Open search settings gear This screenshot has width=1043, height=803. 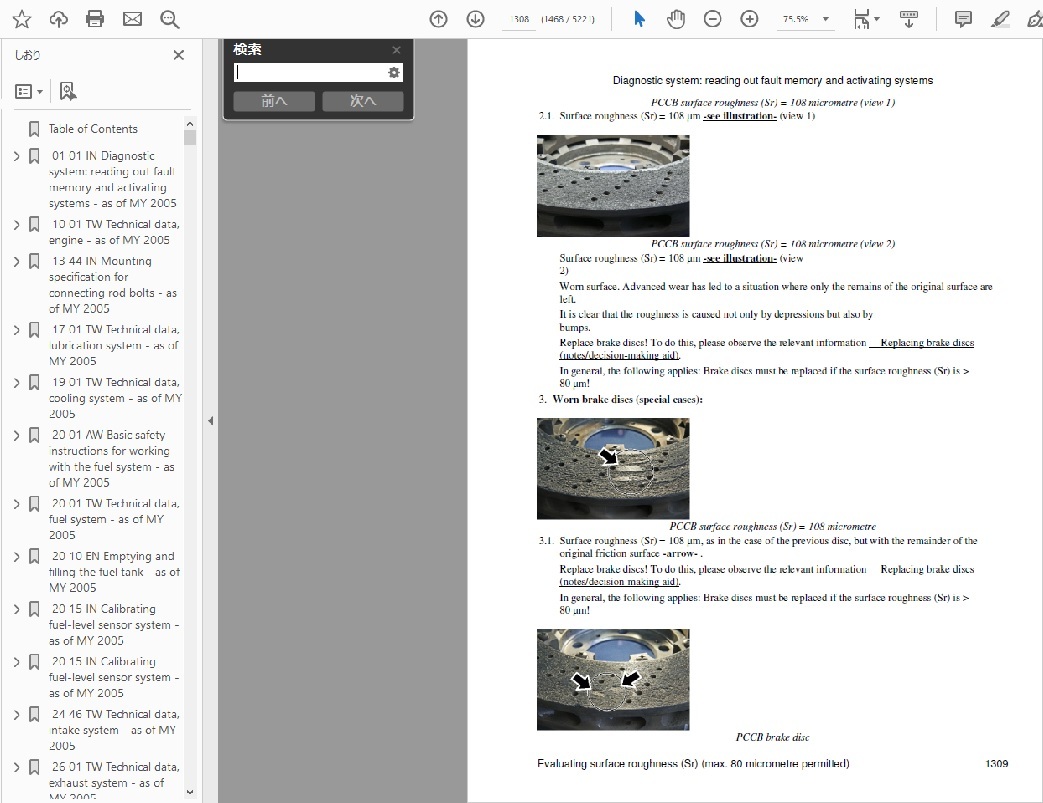point(394,73)
